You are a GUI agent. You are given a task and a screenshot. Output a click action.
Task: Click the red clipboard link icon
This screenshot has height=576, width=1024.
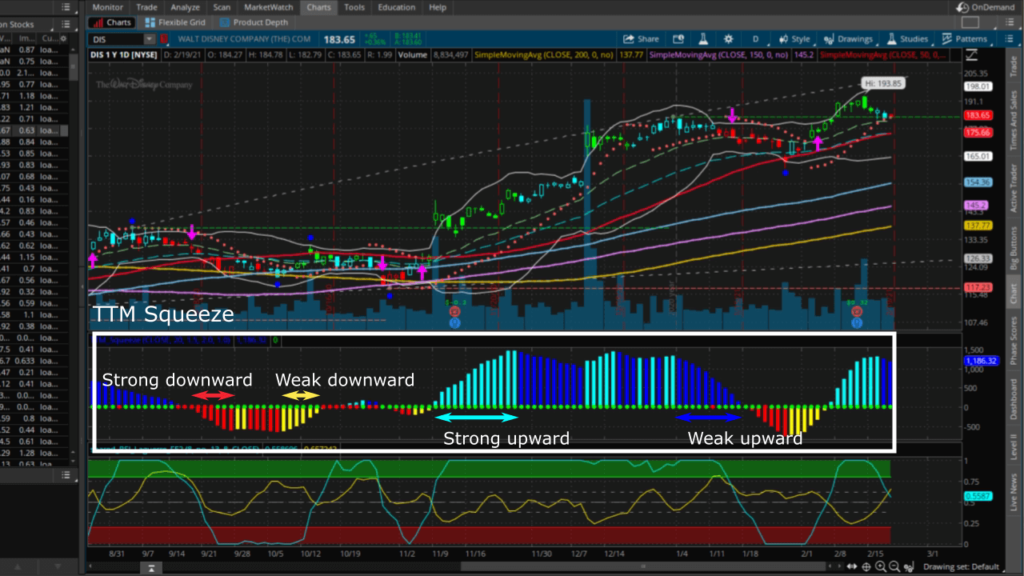point(164,39)
